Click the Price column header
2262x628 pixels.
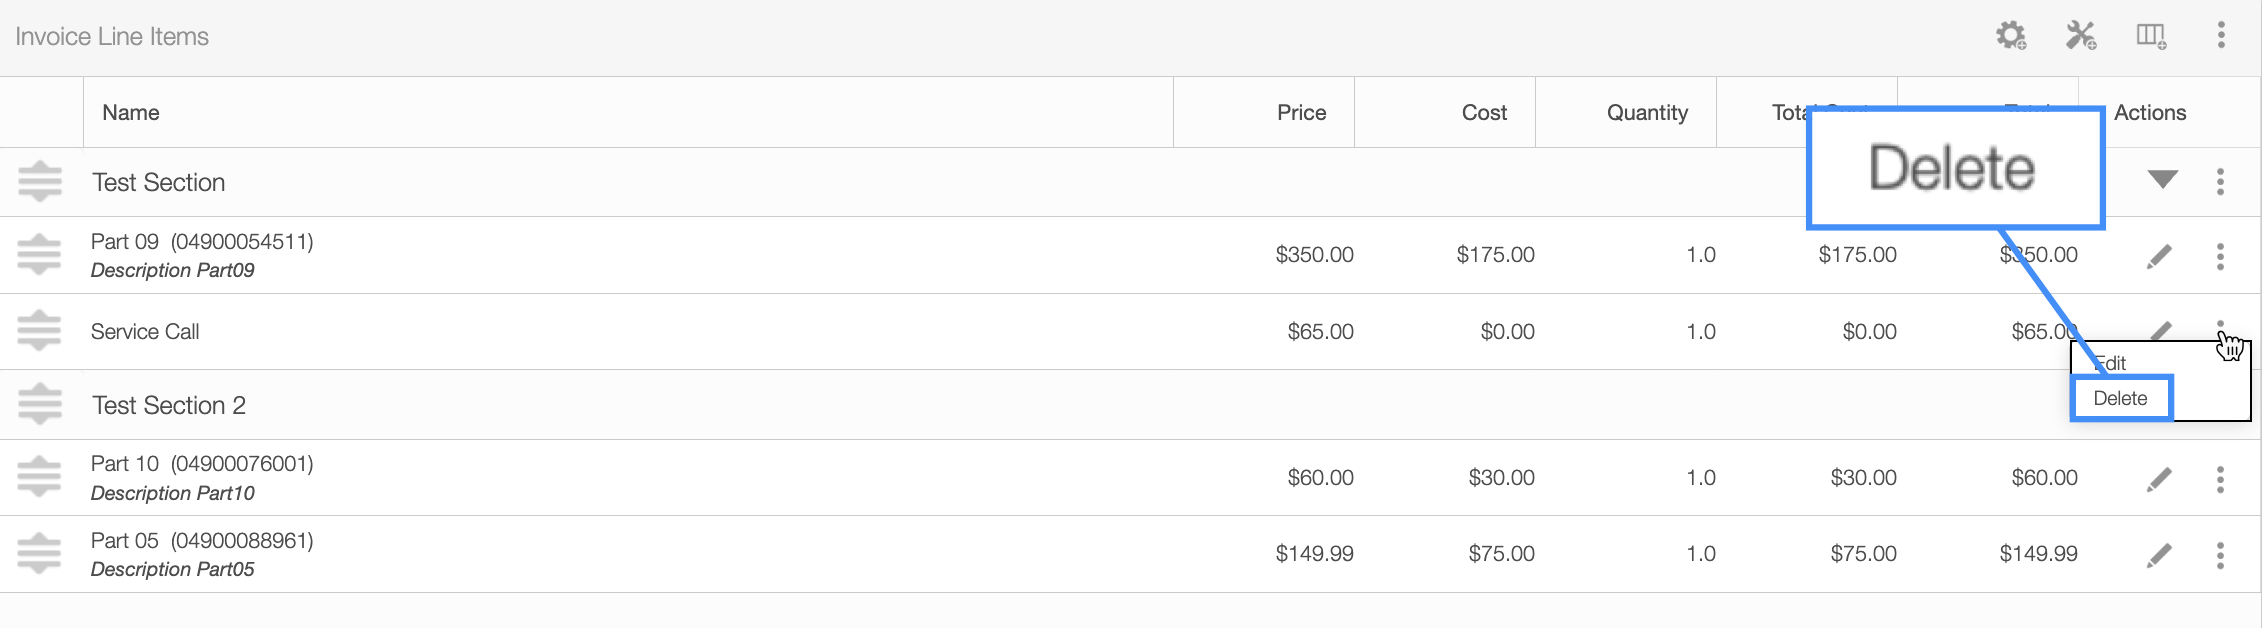click(1301, 112)
